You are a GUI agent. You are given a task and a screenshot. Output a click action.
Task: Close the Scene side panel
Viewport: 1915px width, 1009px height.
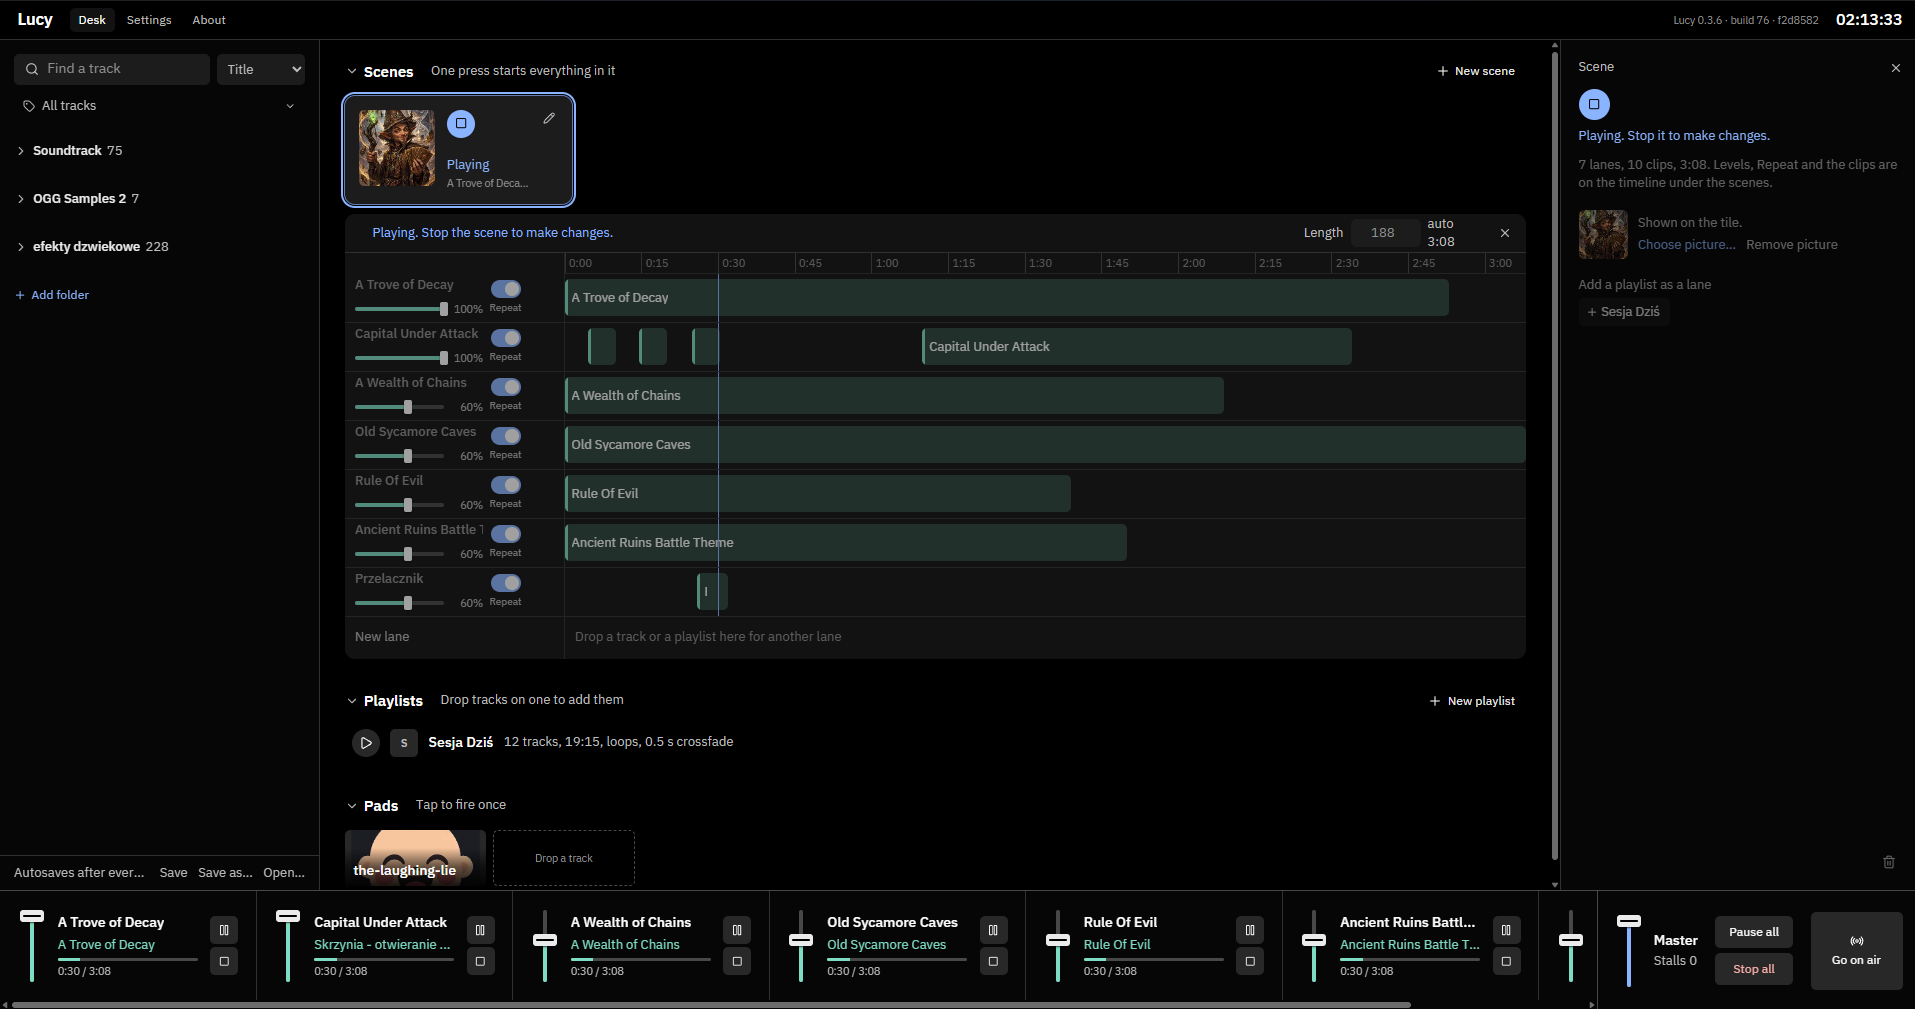pos(1895,68)
